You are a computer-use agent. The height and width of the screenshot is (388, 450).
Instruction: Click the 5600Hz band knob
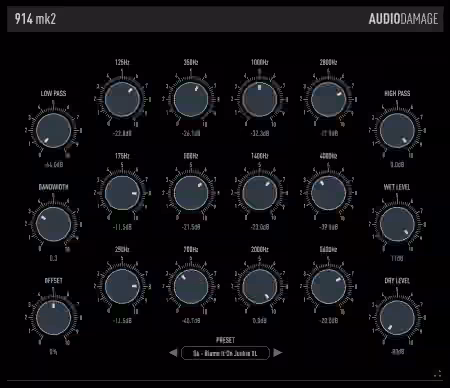point(328,287)
